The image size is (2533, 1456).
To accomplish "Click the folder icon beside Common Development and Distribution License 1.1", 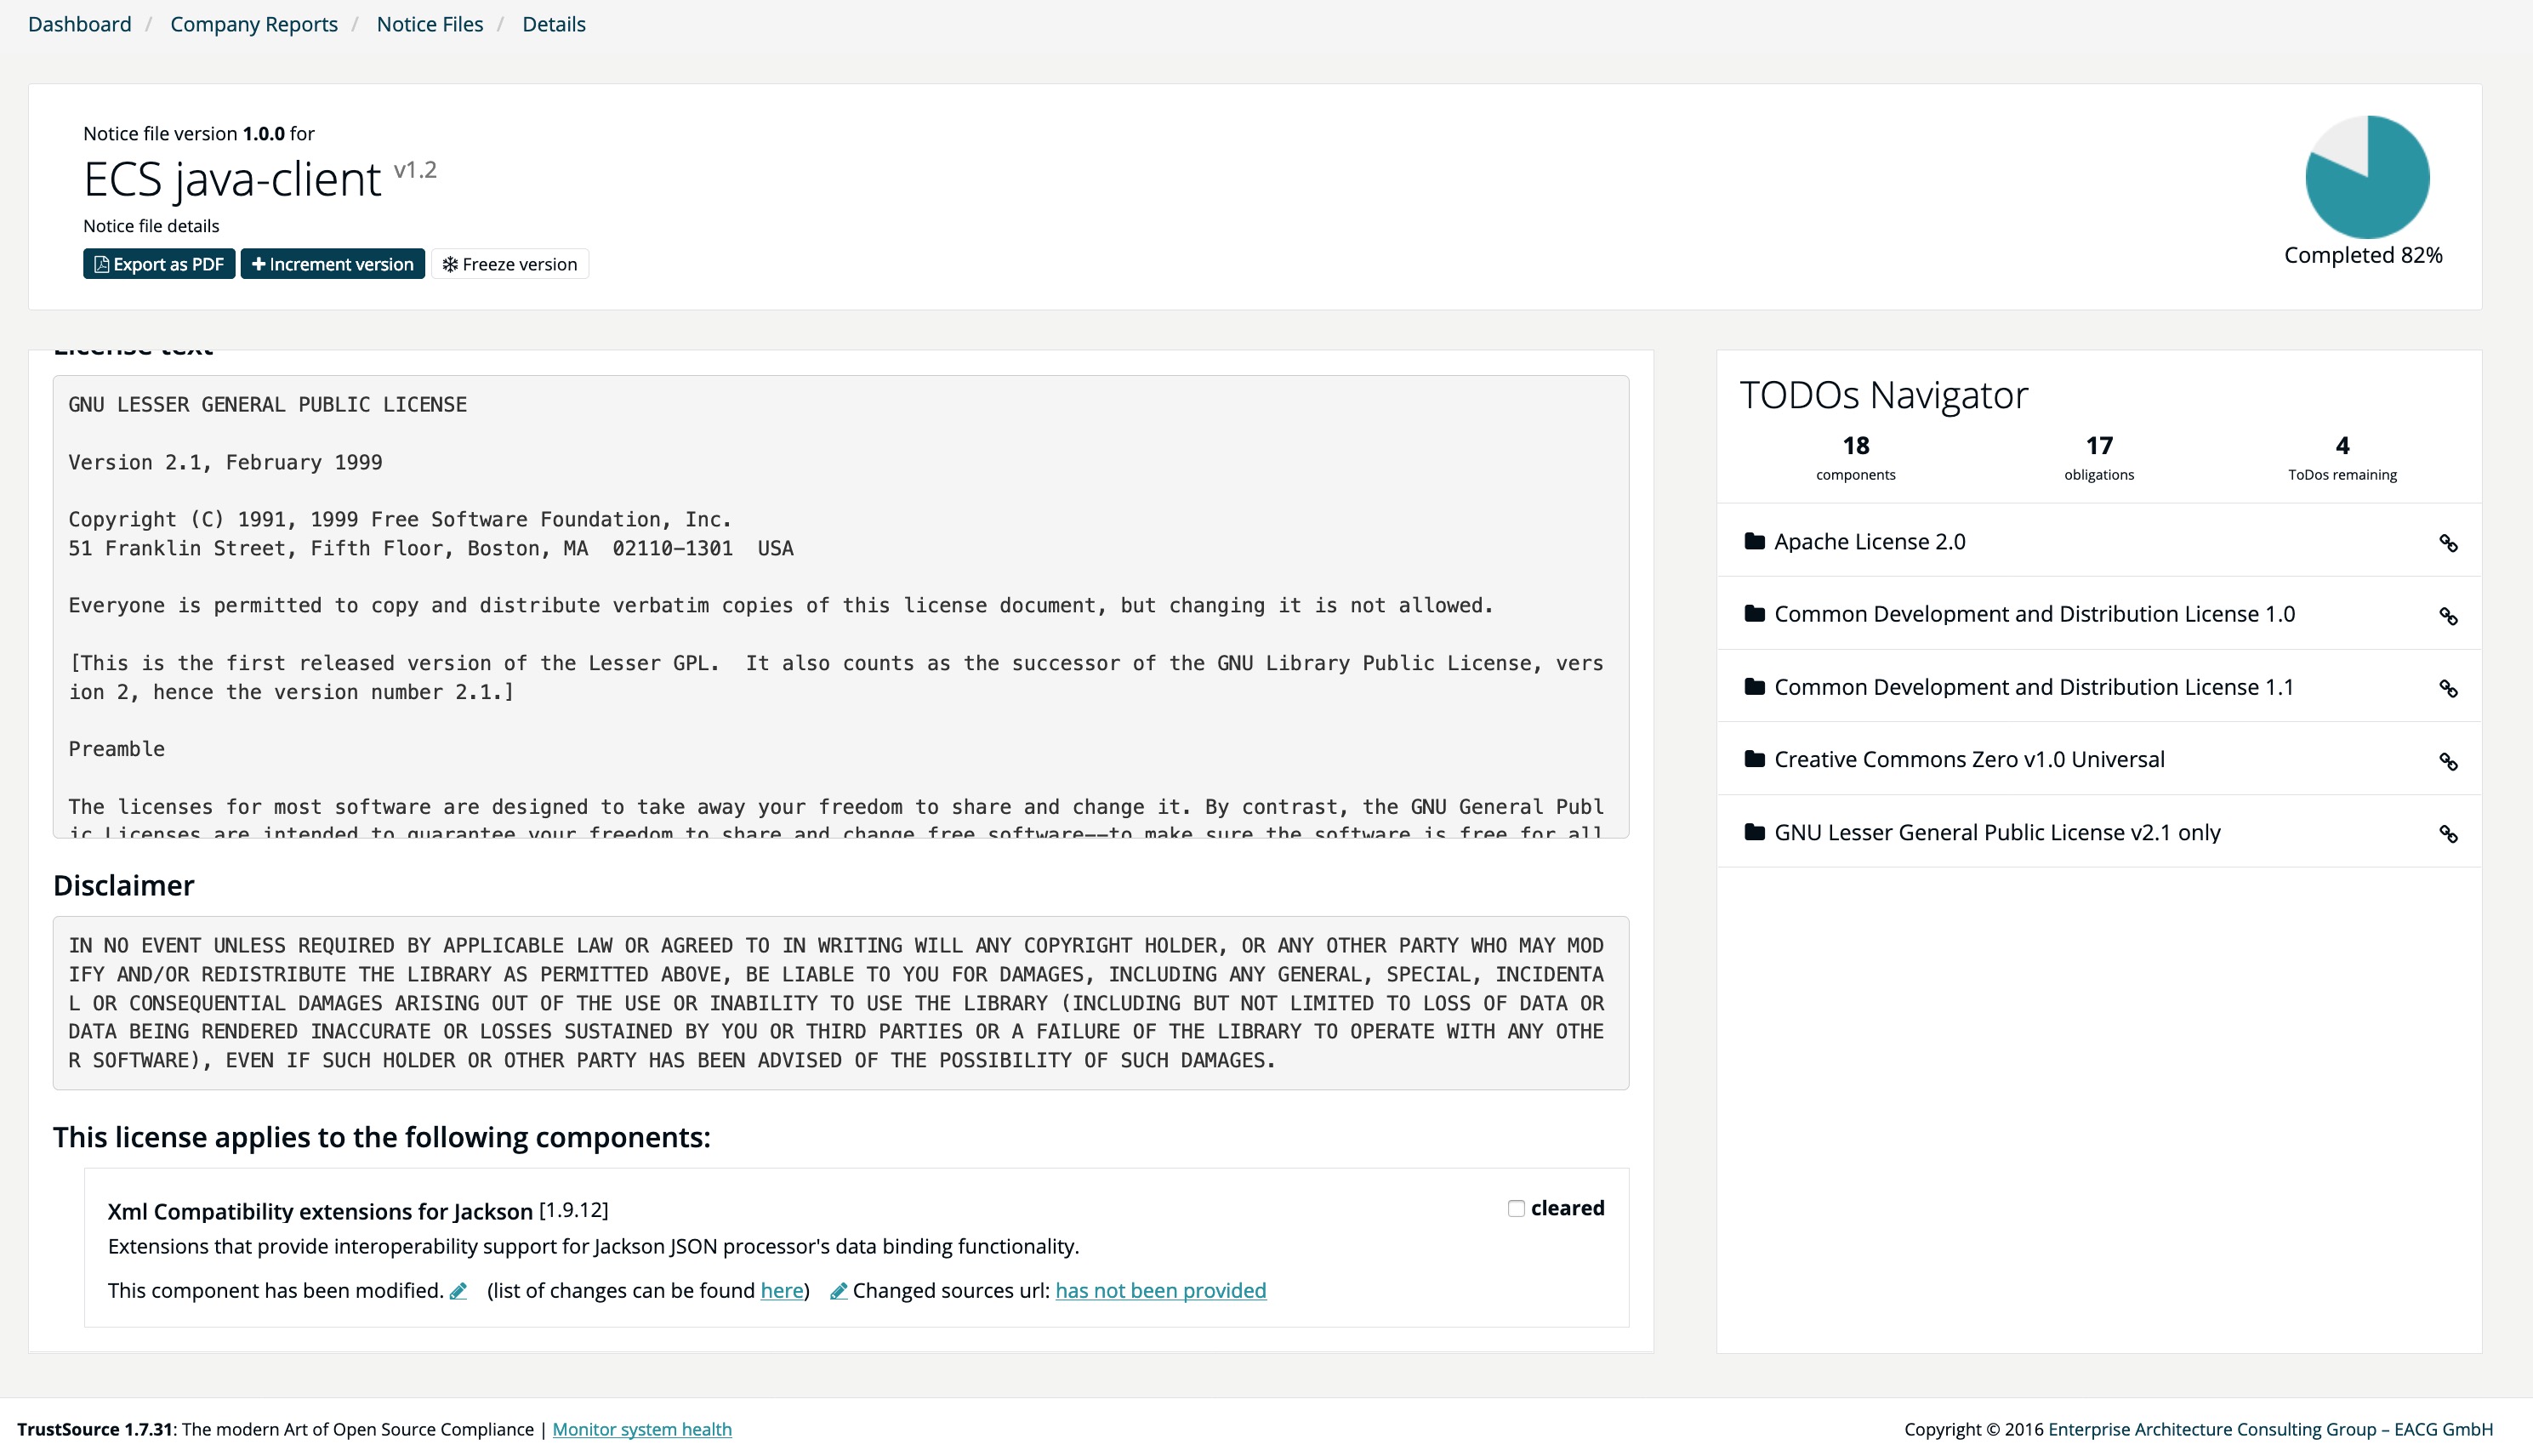I will [x=1754, y=686].
